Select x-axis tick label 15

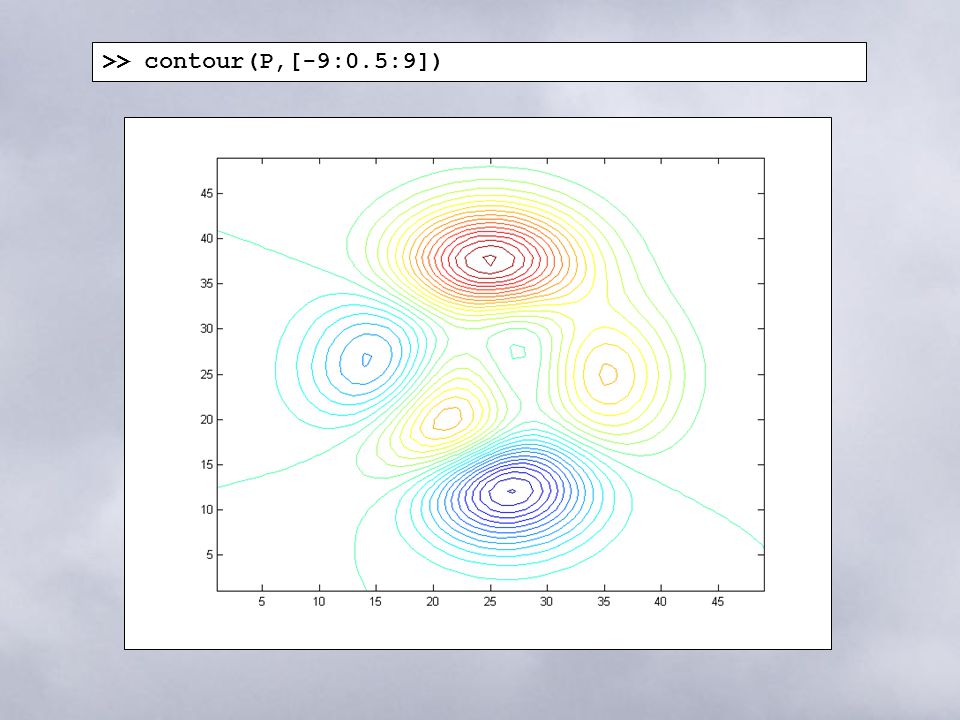[x=375, y=602]
